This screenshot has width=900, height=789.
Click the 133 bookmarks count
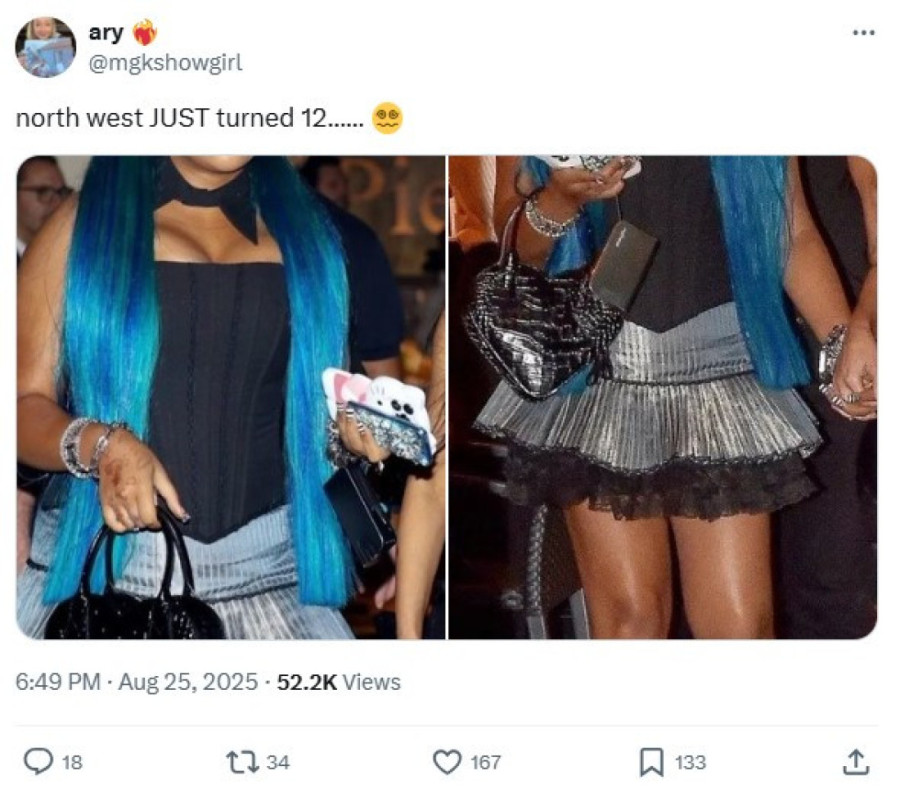[x=690, y=763]
